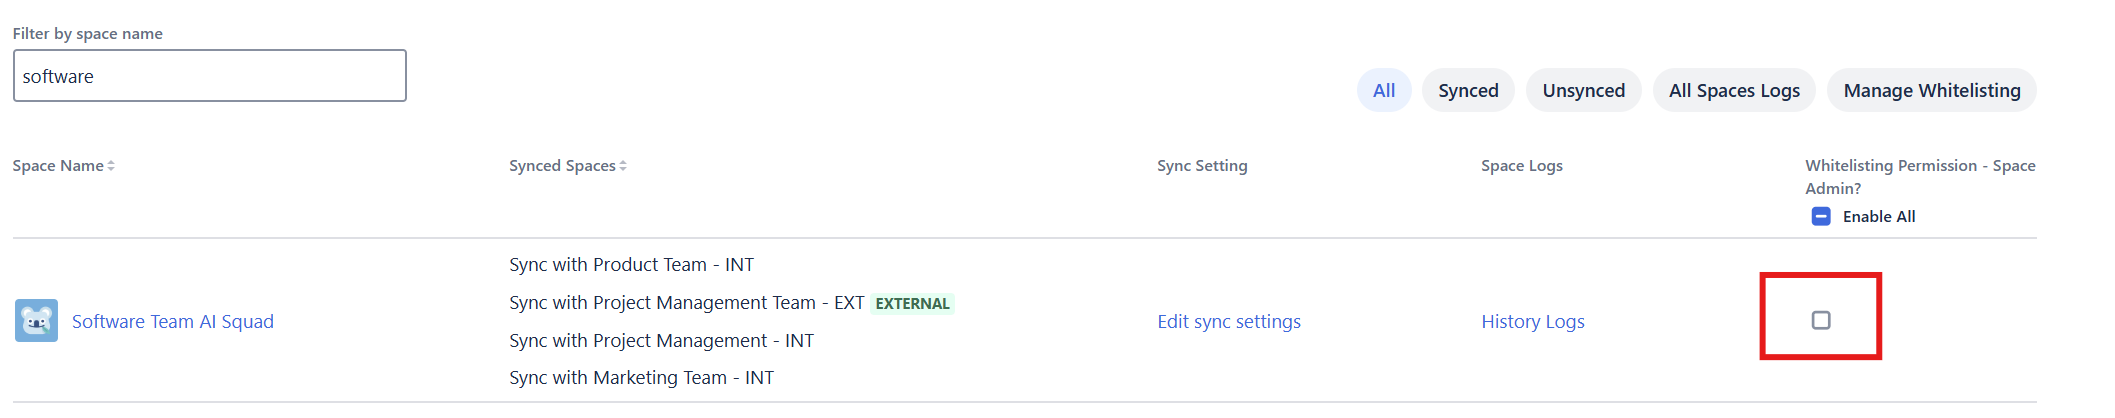Sort by Synced Spaces column arrows

[x=623, y=166]
